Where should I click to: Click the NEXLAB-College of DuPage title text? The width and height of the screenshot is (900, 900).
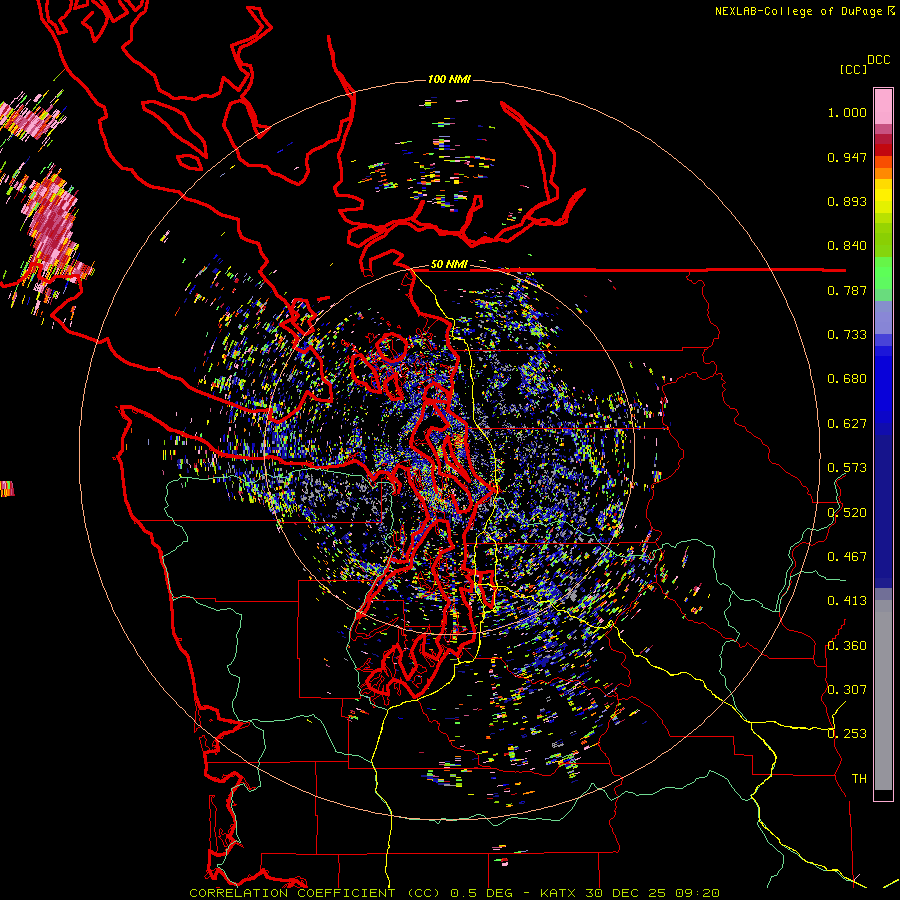click(x=798, y=11)
